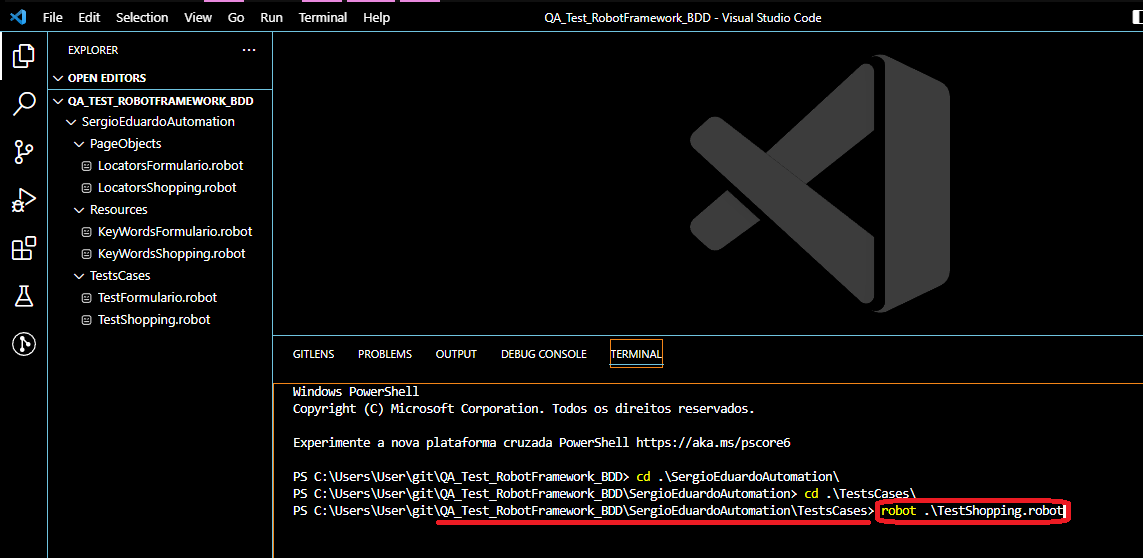1143x558 pixels.
Task: Open the Explorer view in activity bar
Action: 24,58
